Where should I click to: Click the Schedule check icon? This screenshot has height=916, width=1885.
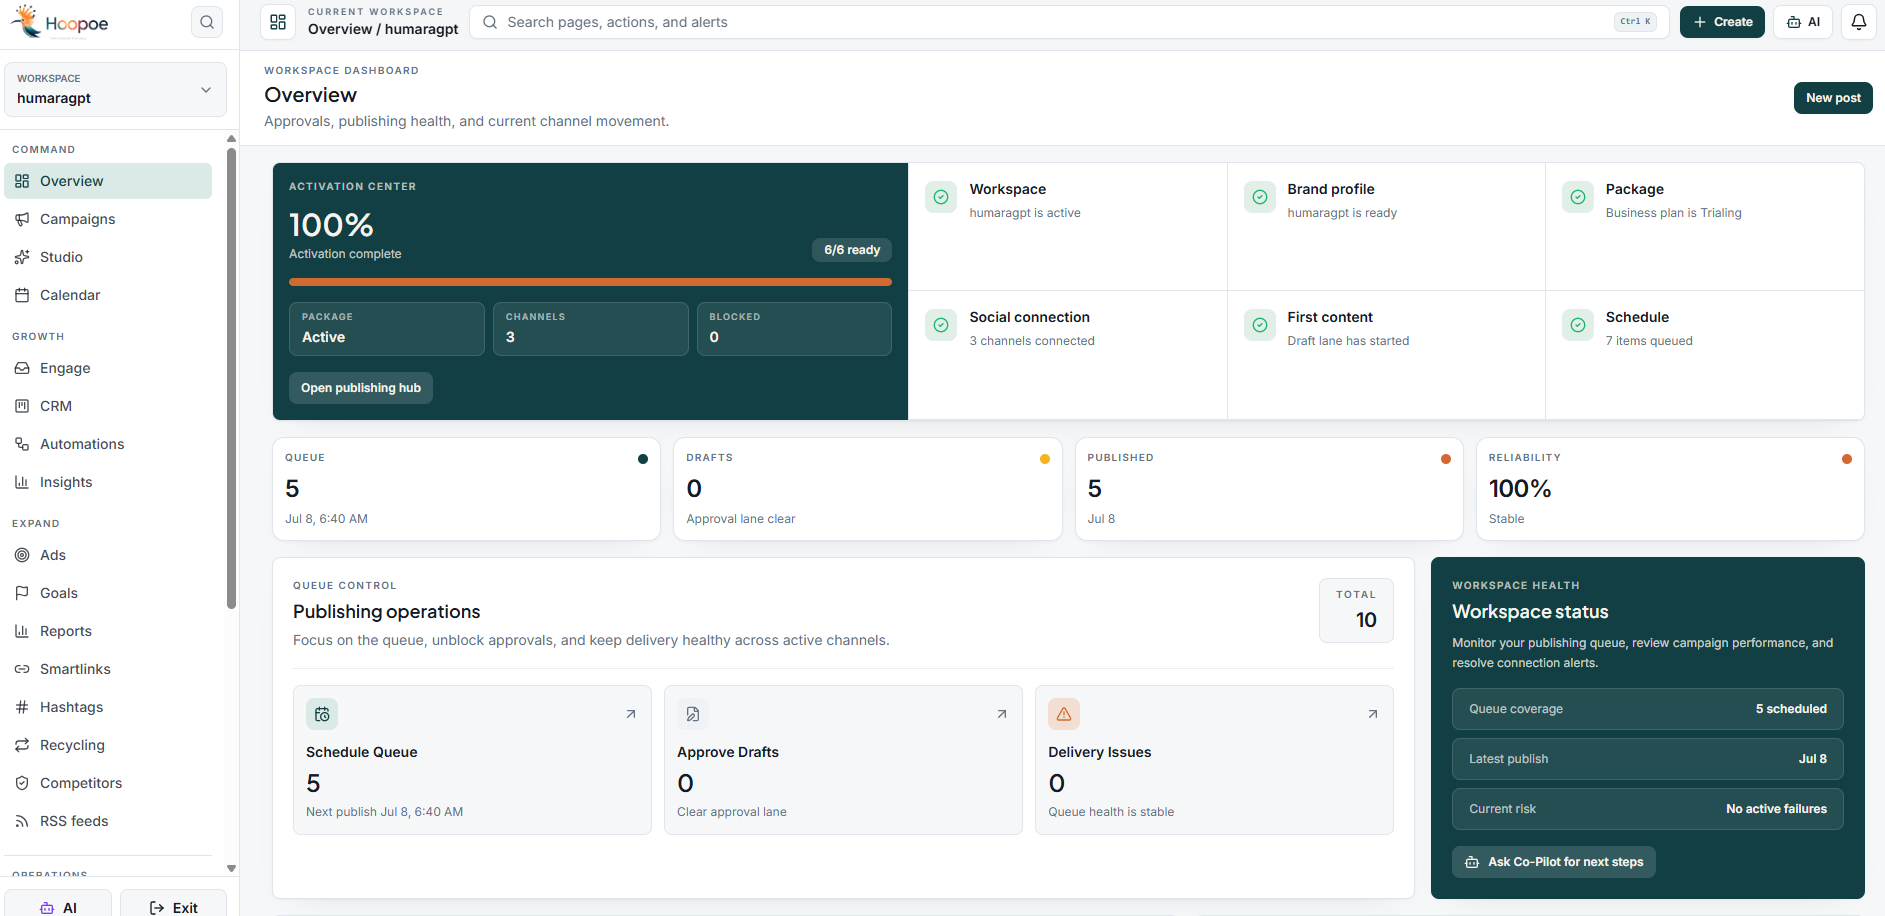pyautogui.click(x=1578, y=325)
